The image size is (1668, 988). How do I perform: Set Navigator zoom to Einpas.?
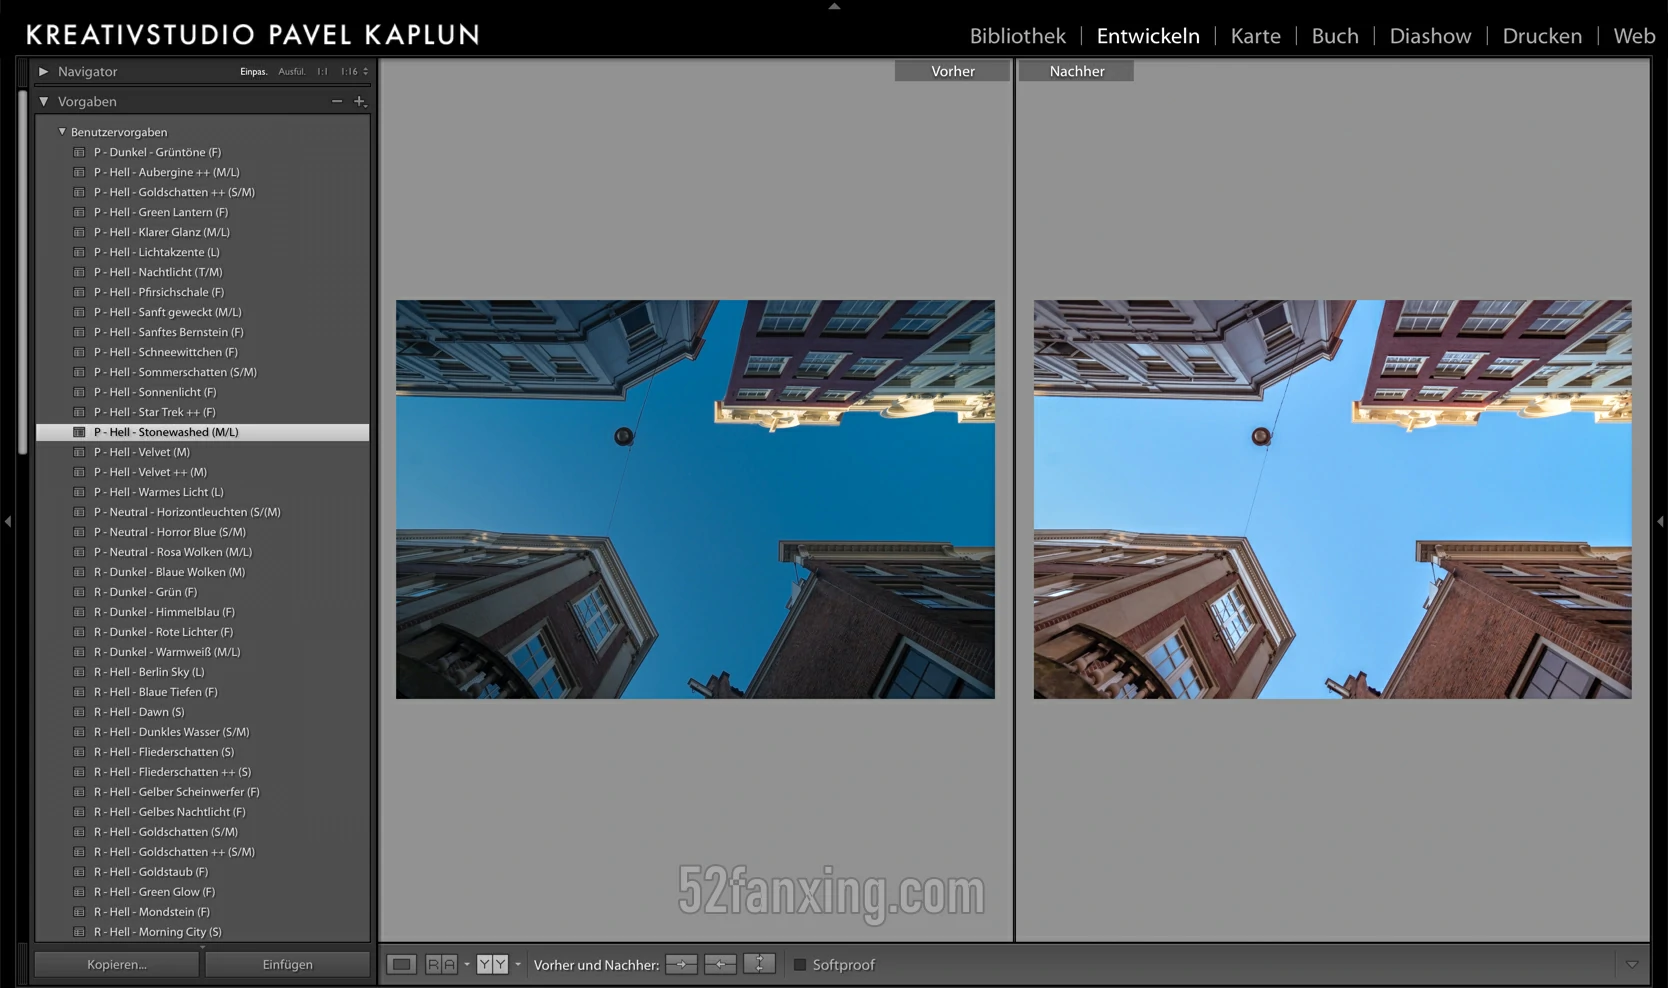(254, 72)
